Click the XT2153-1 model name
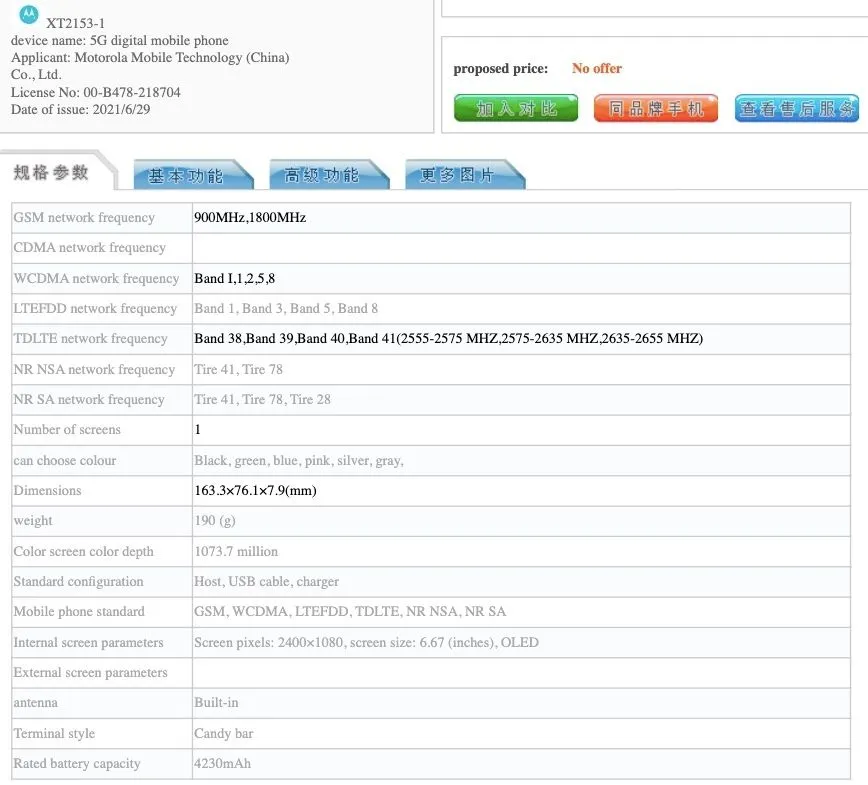 [75, 23]
